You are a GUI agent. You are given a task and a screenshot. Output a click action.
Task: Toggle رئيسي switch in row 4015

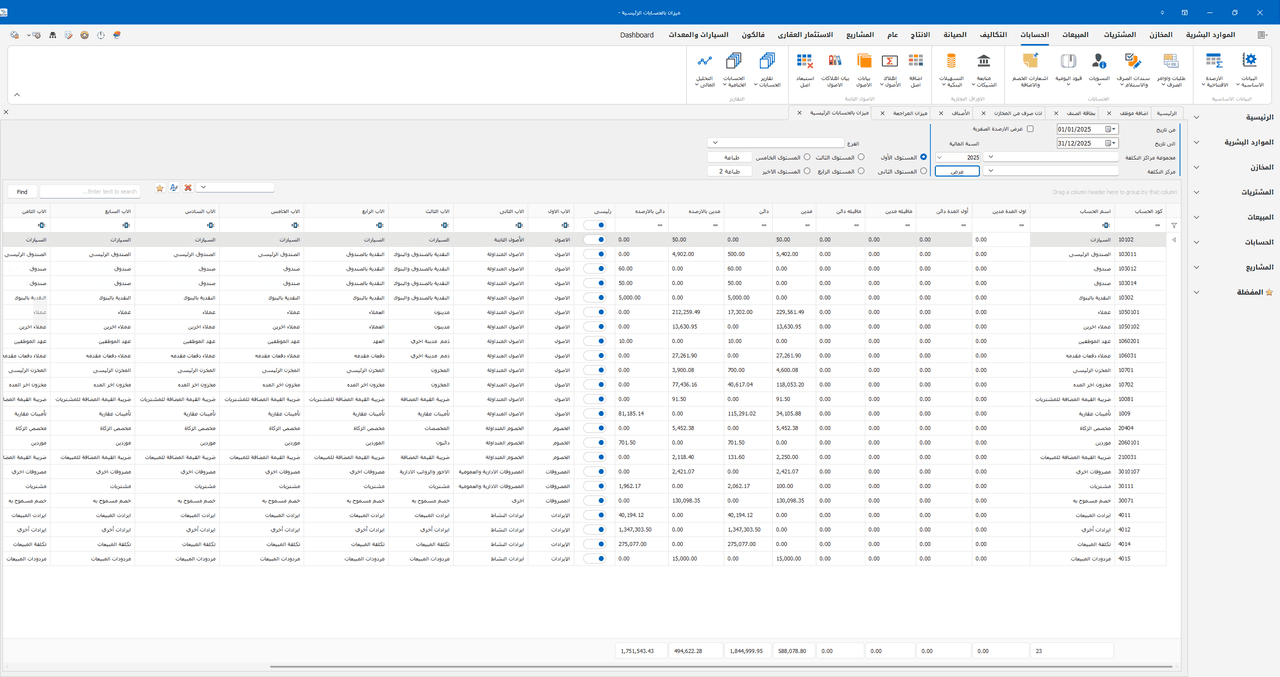(597, 558)
